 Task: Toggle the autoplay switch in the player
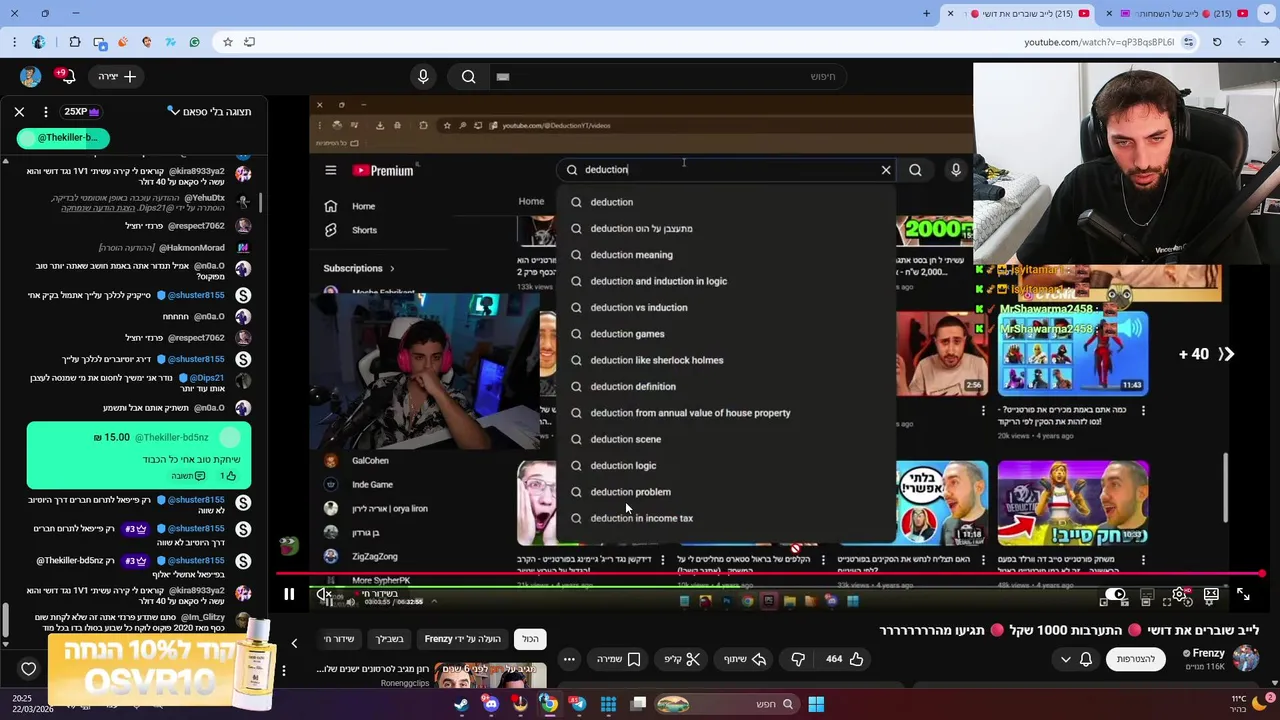click(1115, 594)
